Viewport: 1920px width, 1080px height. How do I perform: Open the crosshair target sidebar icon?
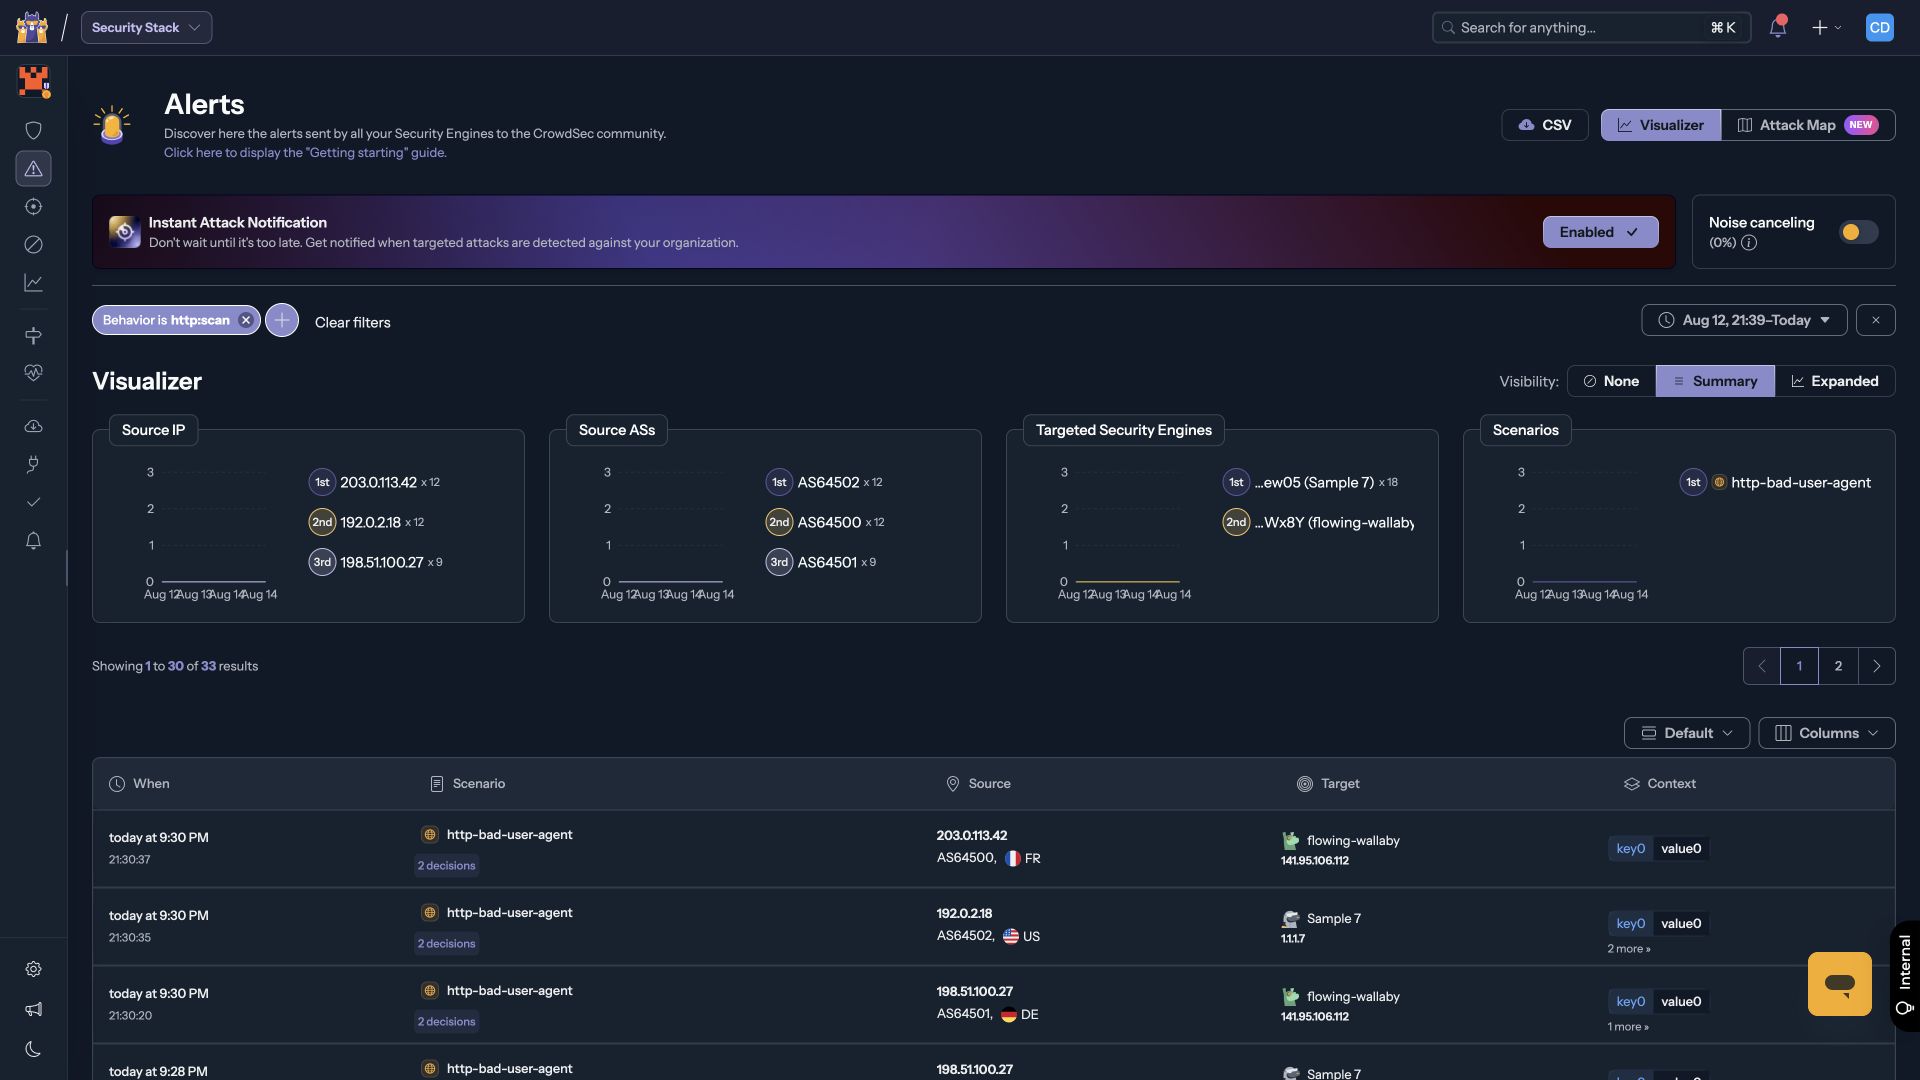33,206
